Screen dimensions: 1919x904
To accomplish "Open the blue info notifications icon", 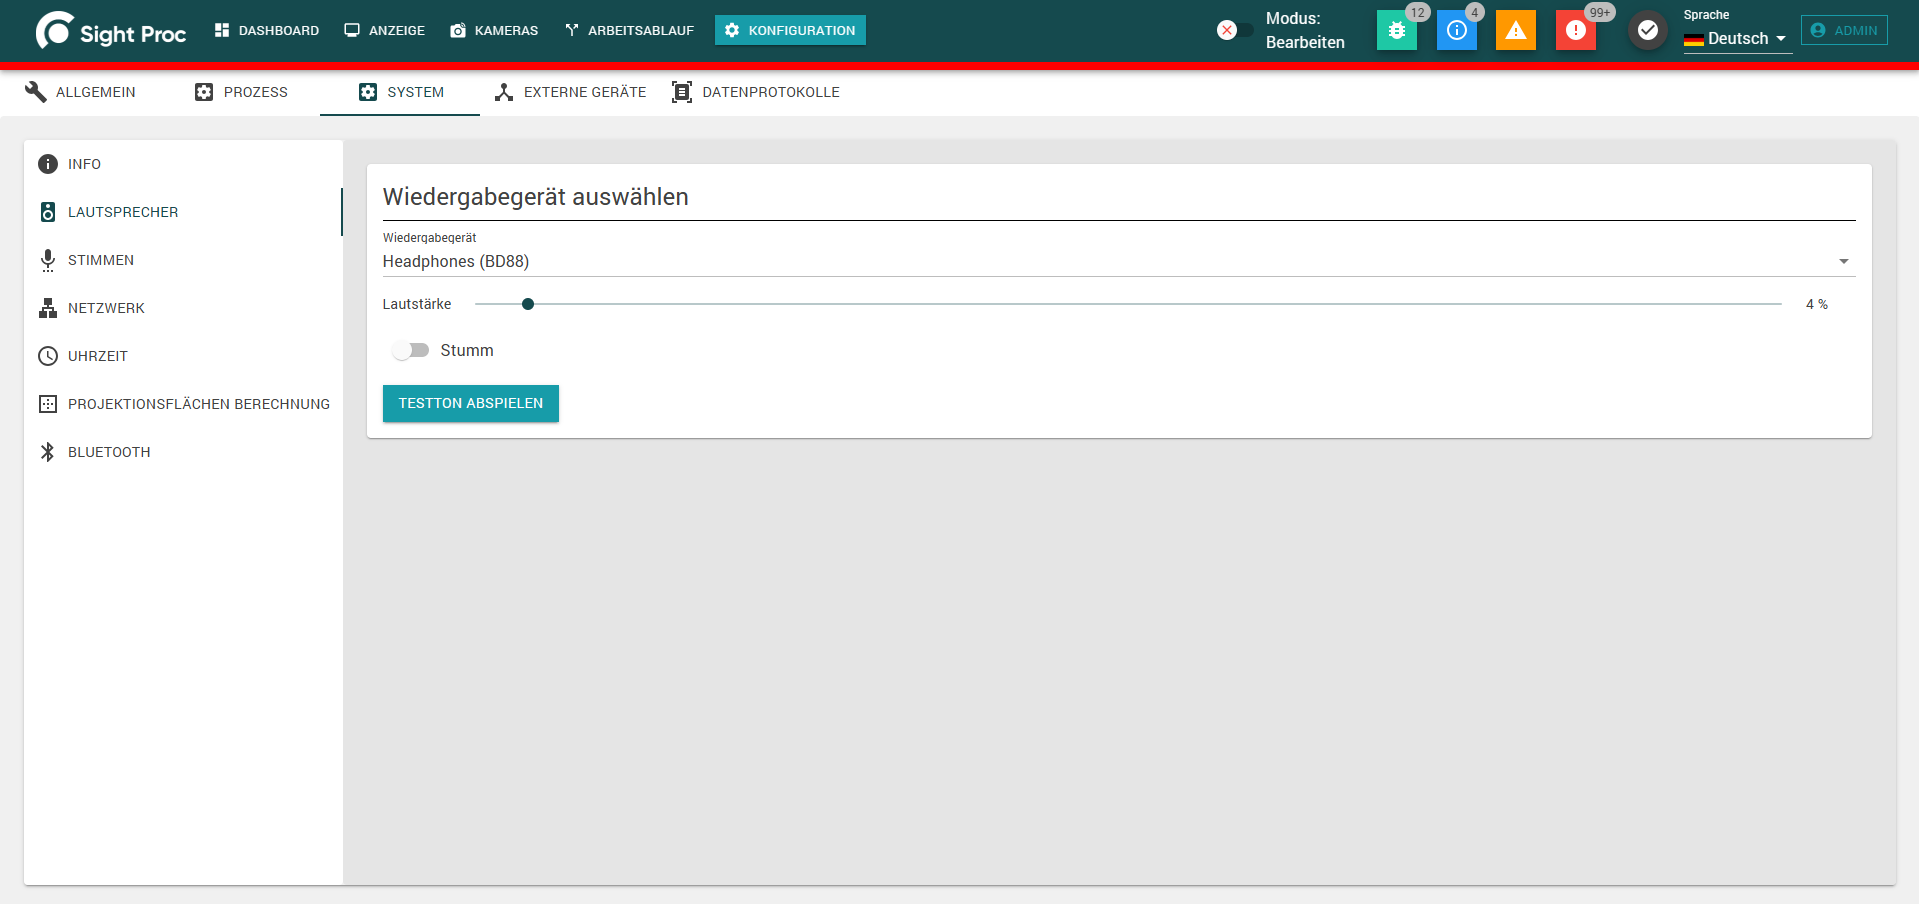I will 1456,30.
